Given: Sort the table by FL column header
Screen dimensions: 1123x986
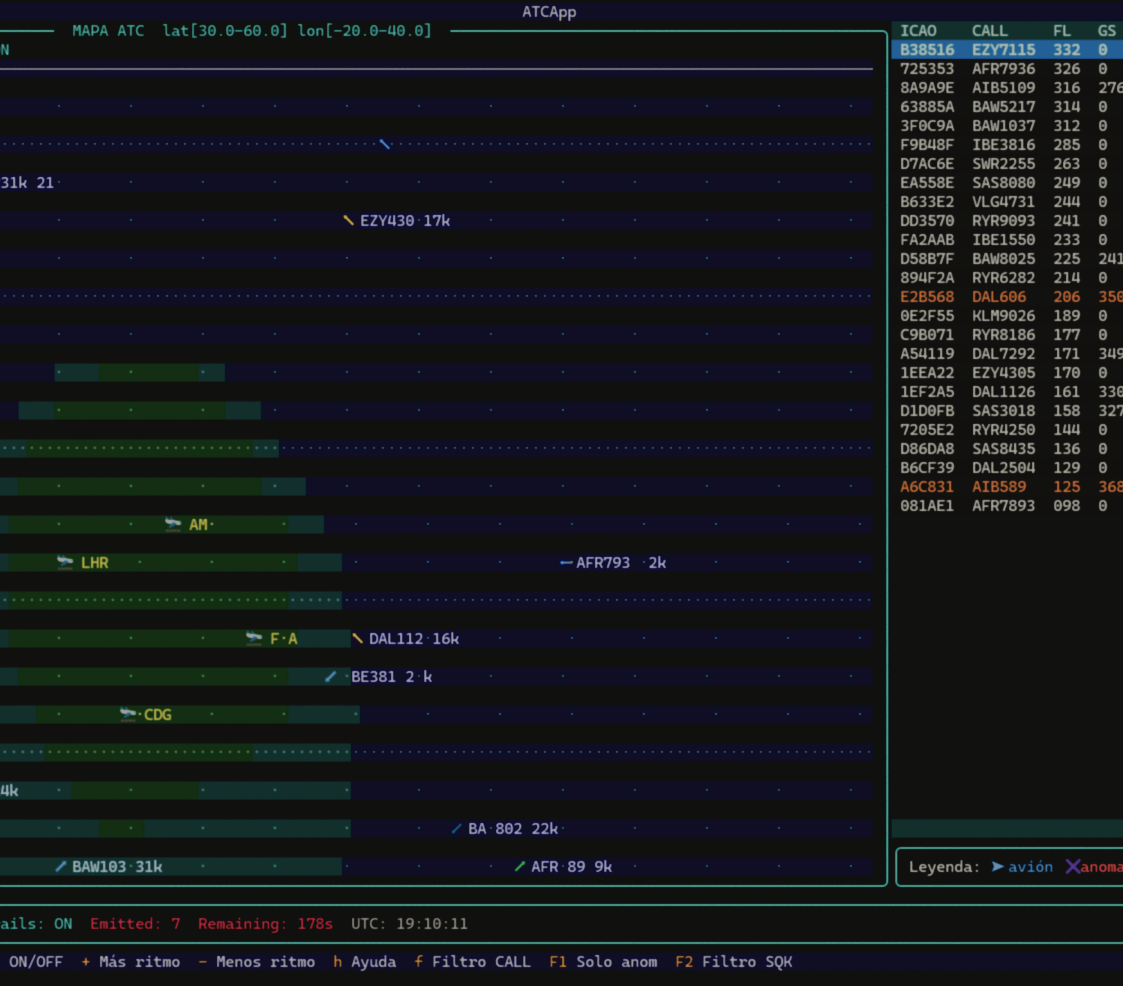Looking at the screenshot, I should [x=1061, y=31].
